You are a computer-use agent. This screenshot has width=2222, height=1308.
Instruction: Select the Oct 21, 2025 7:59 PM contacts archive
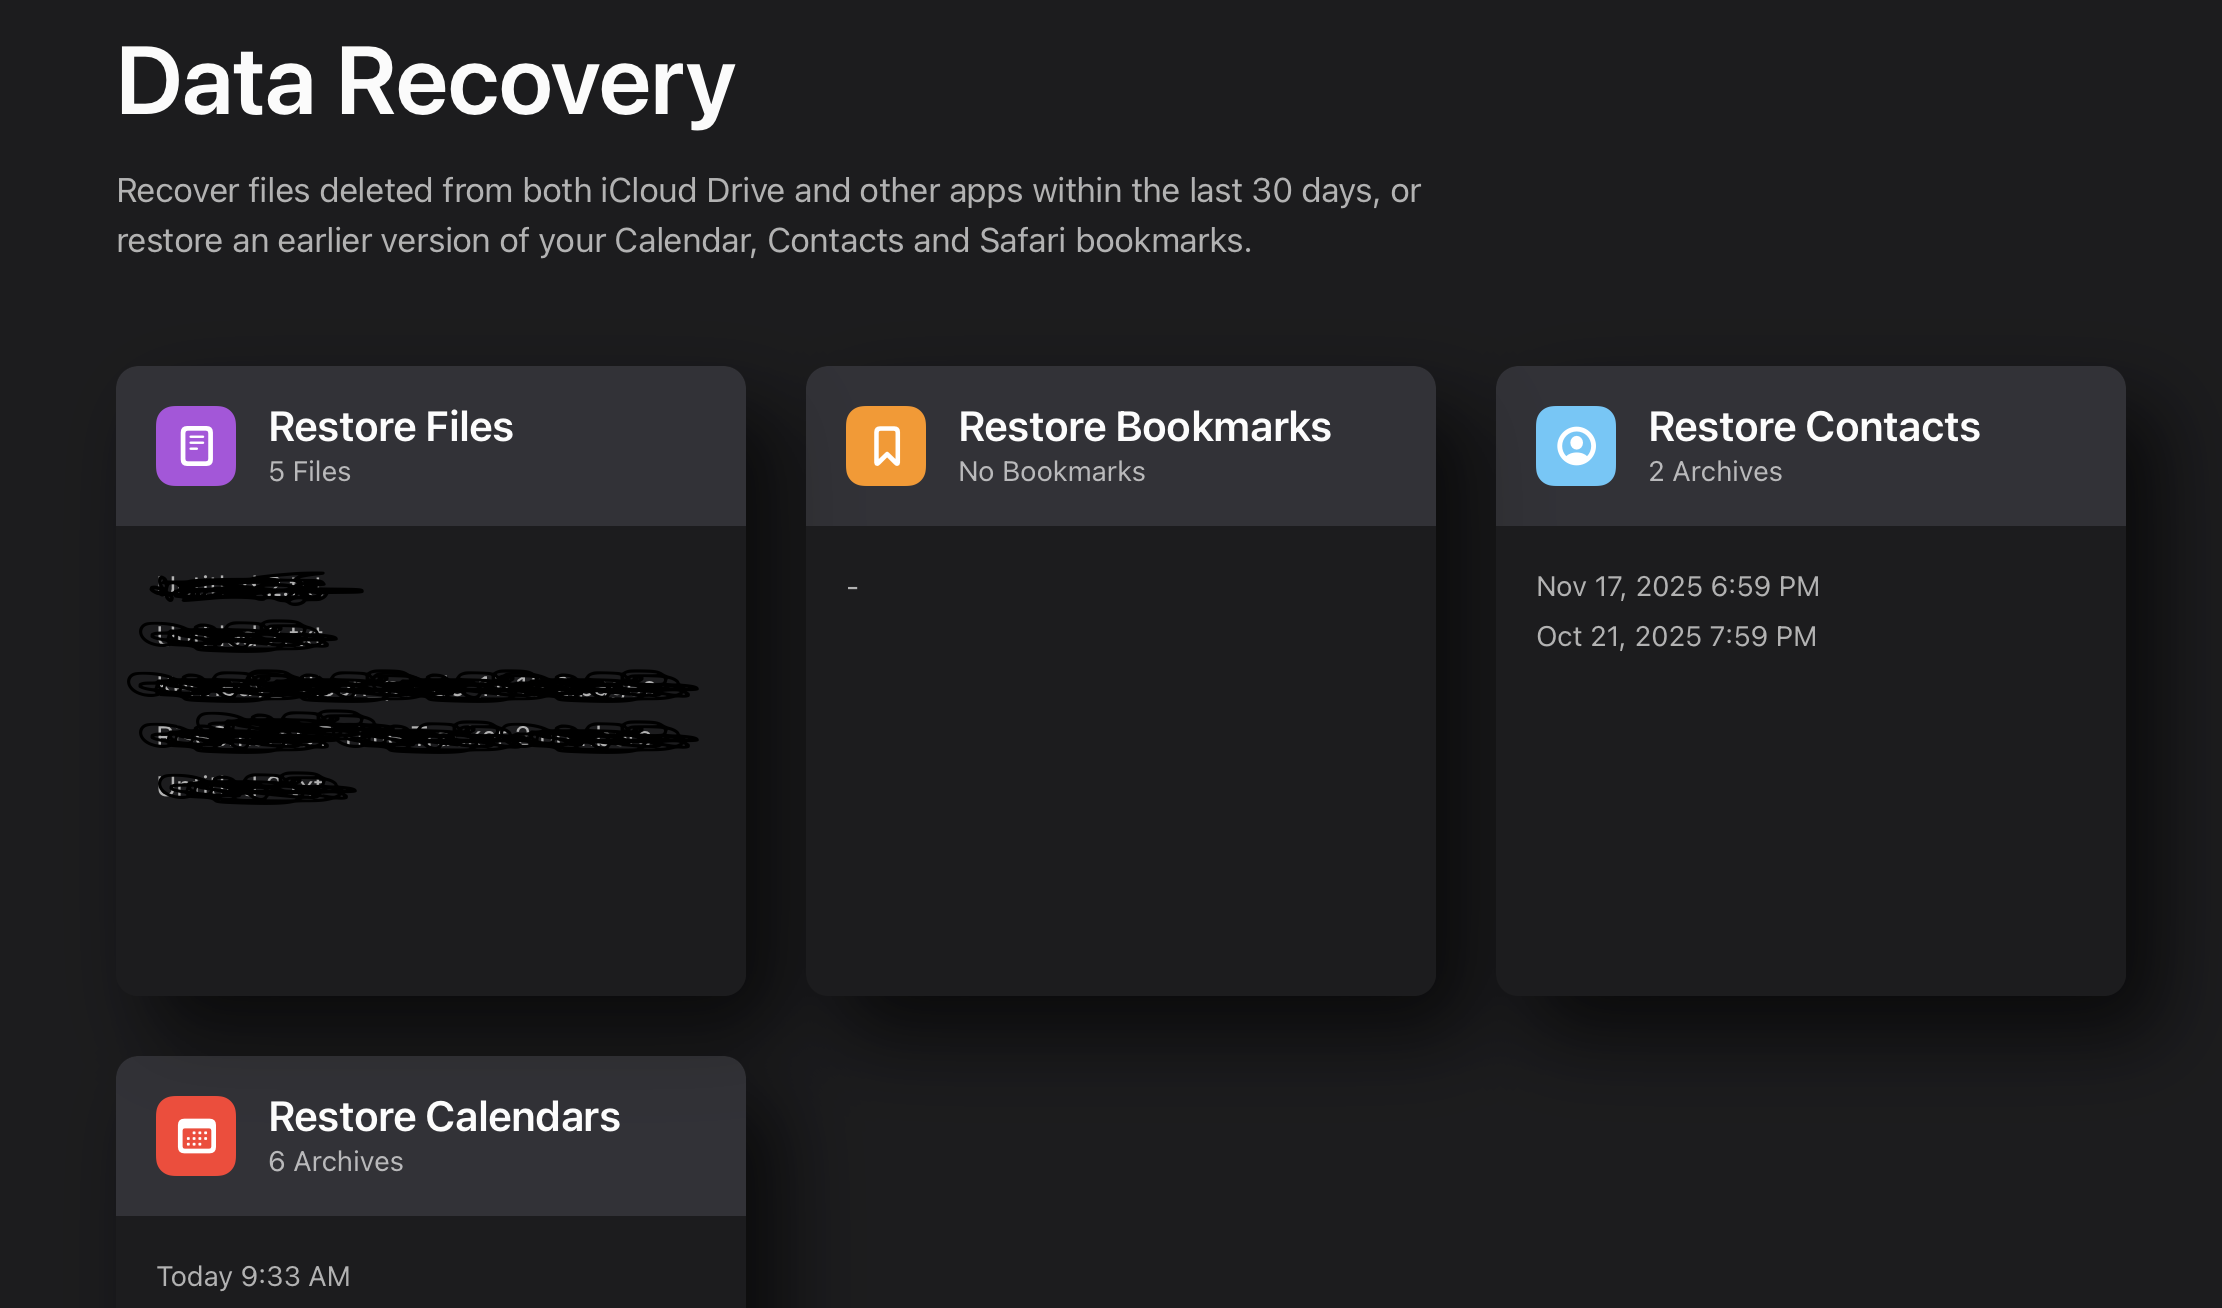(1676, 636)
